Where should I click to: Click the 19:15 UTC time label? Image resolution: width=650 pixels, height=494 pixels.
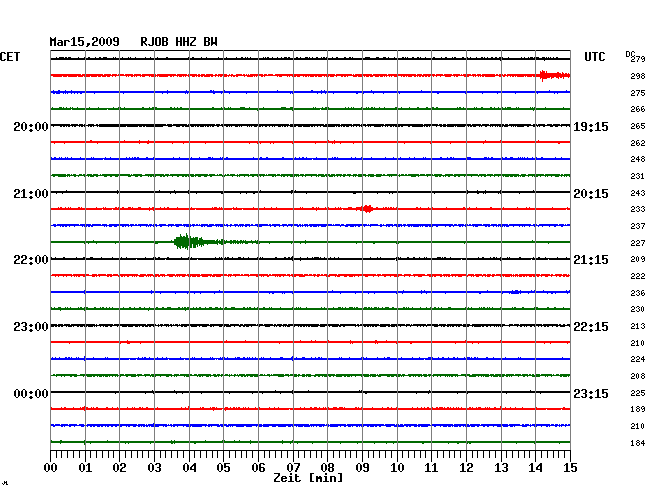tap(591, 126)
